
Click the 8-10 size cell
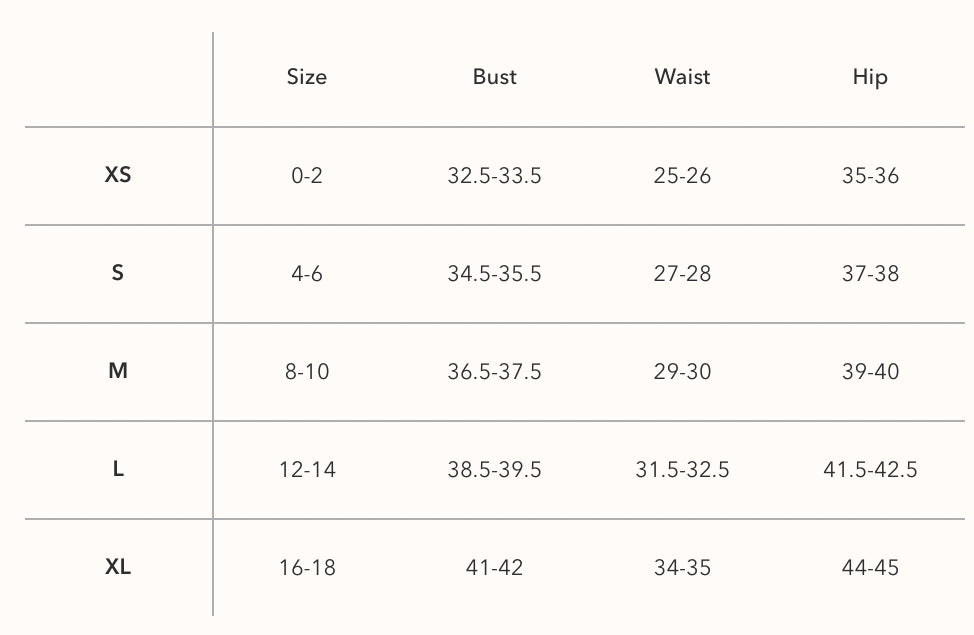click(307, 372)
